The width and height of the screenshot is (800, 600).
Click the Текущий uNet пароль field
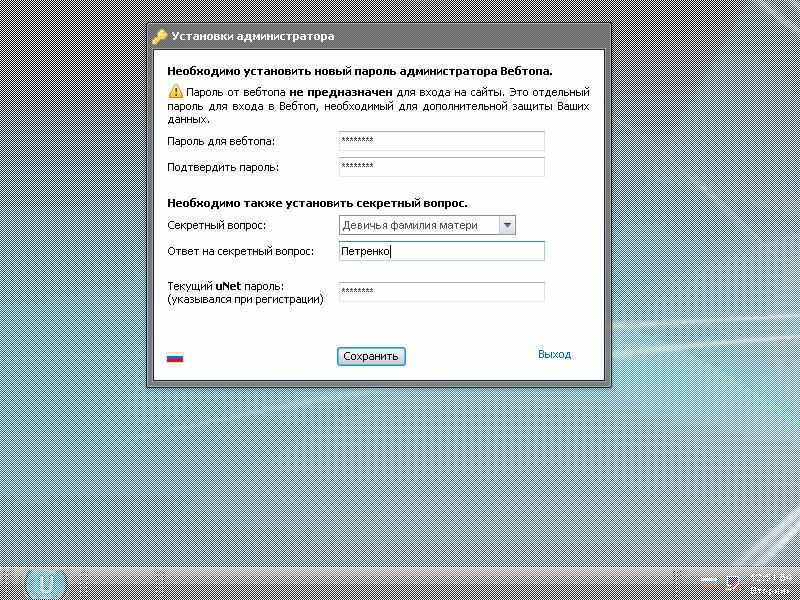pos(441,291)
